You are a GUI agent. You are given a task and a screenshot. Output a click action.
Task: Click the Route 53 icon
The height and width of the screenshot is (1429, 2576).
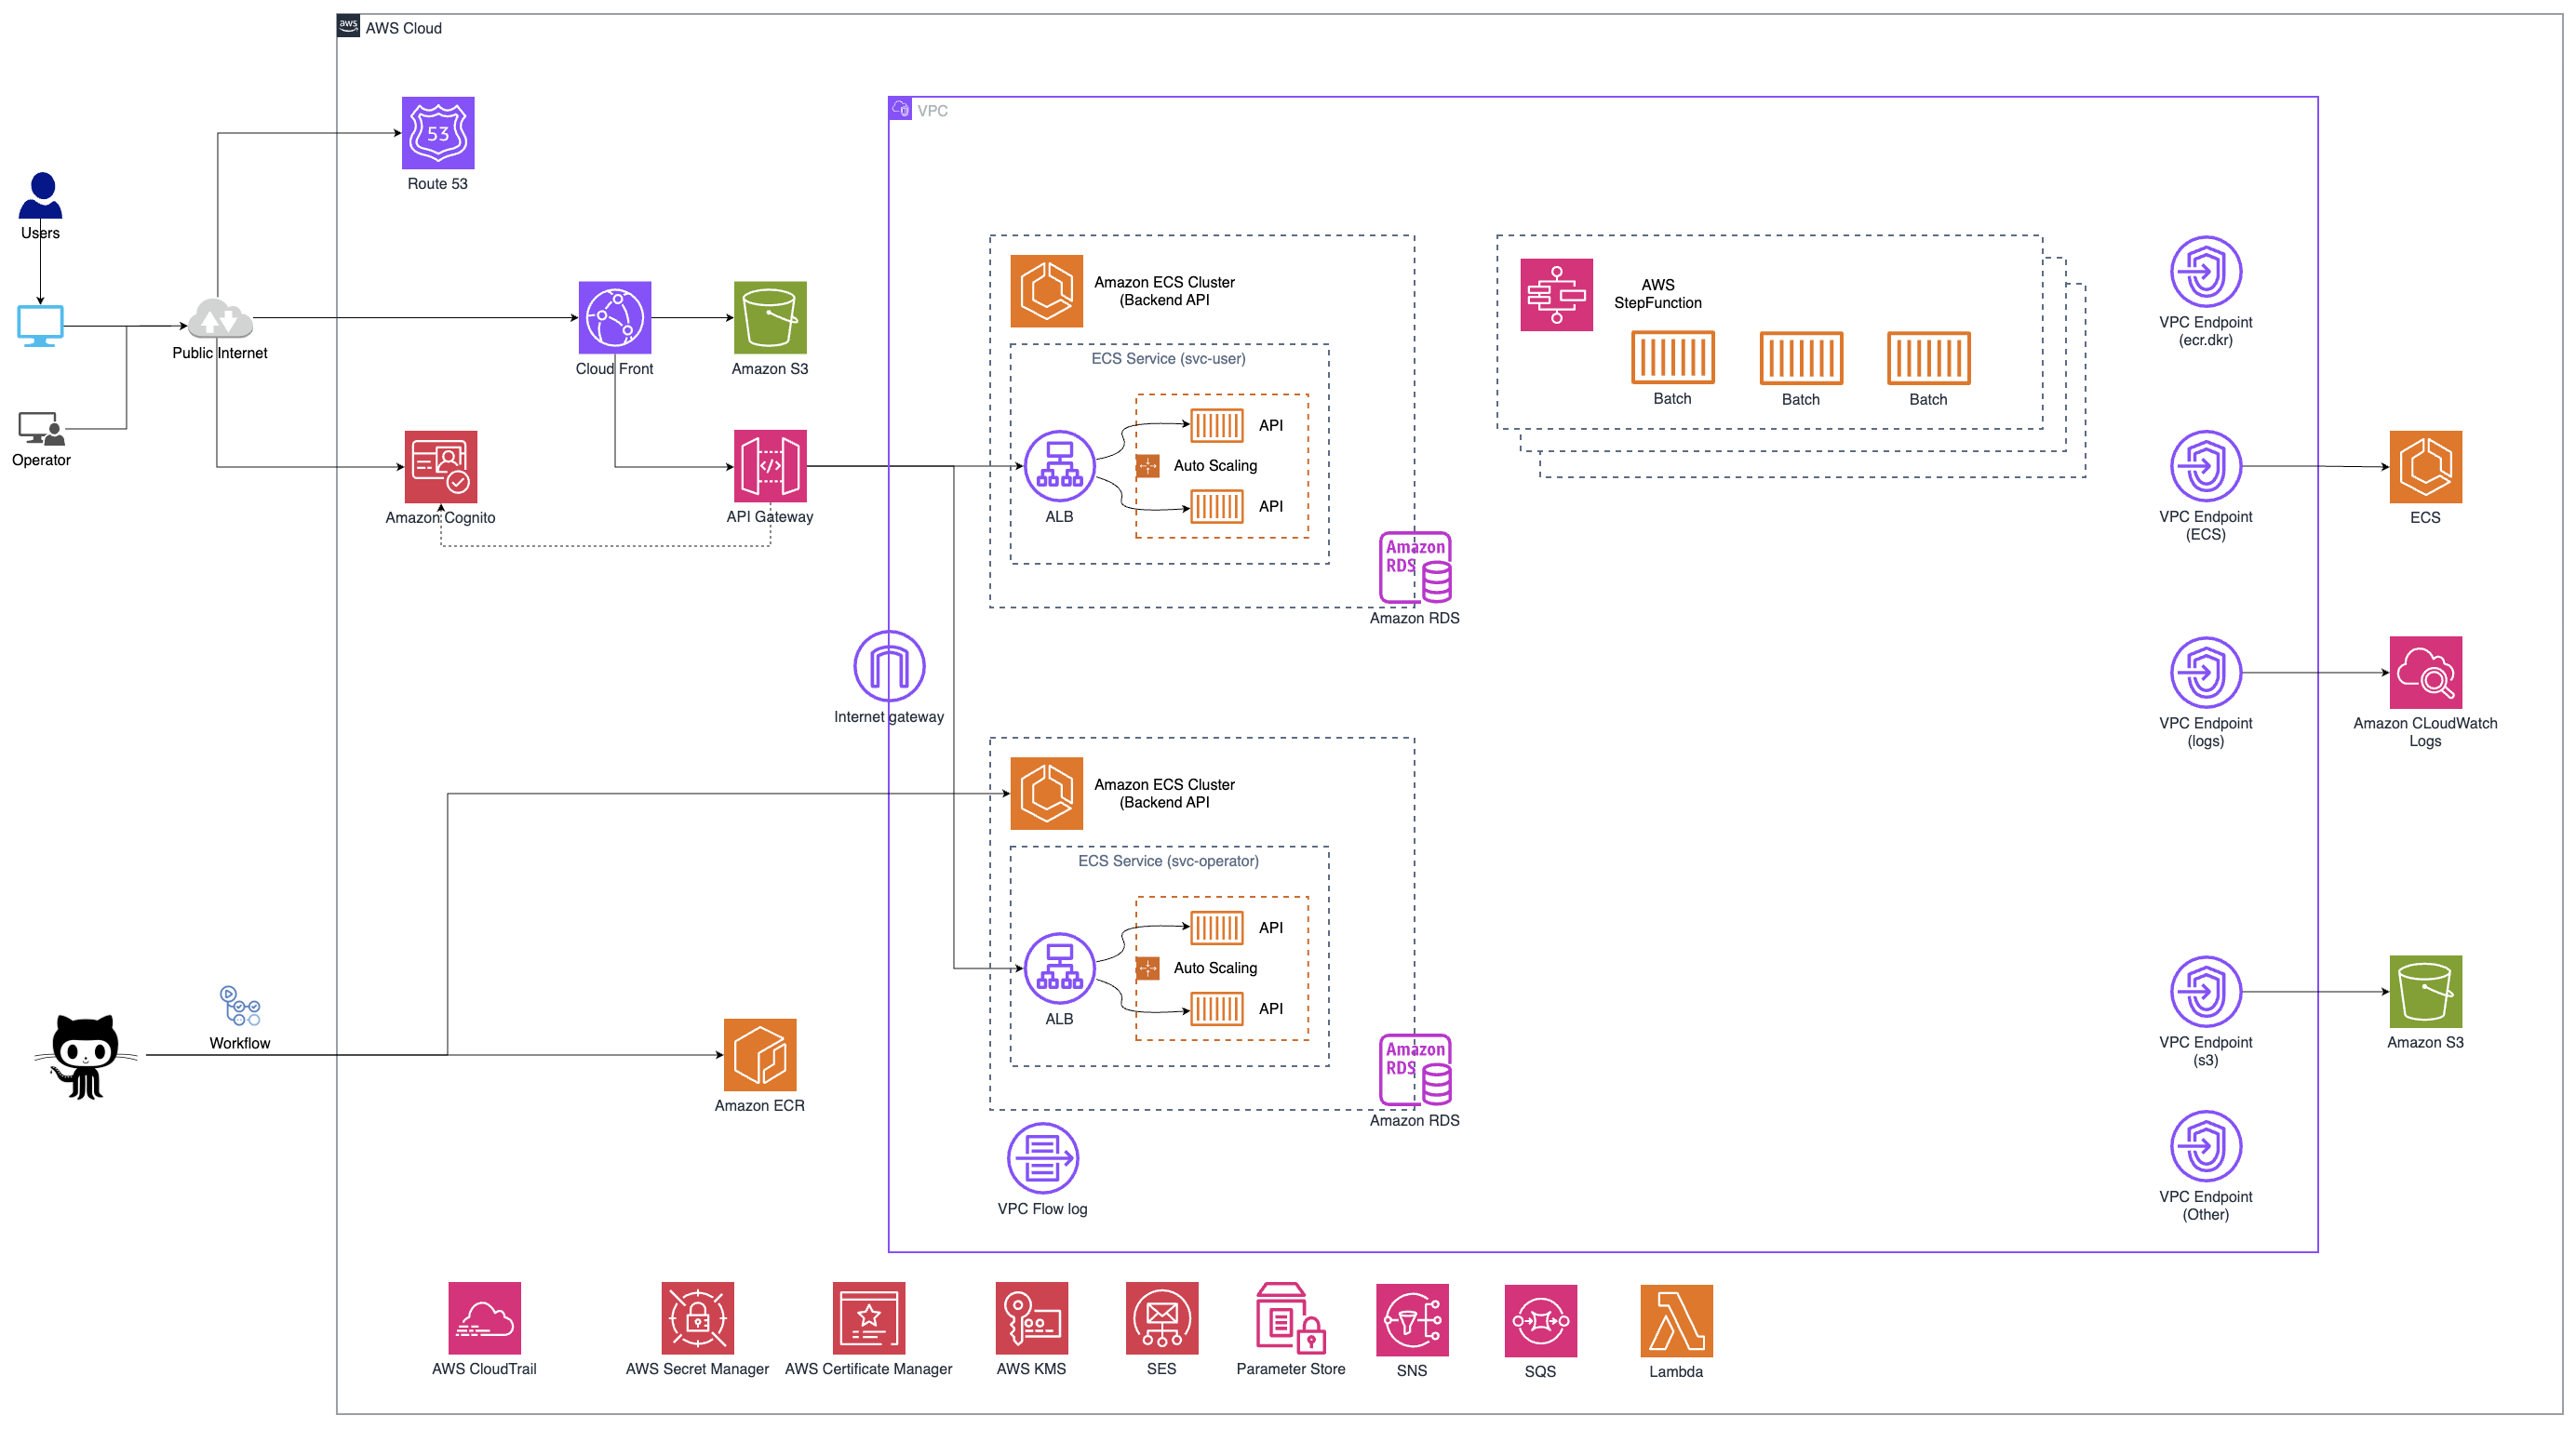(x=438, y=133)
